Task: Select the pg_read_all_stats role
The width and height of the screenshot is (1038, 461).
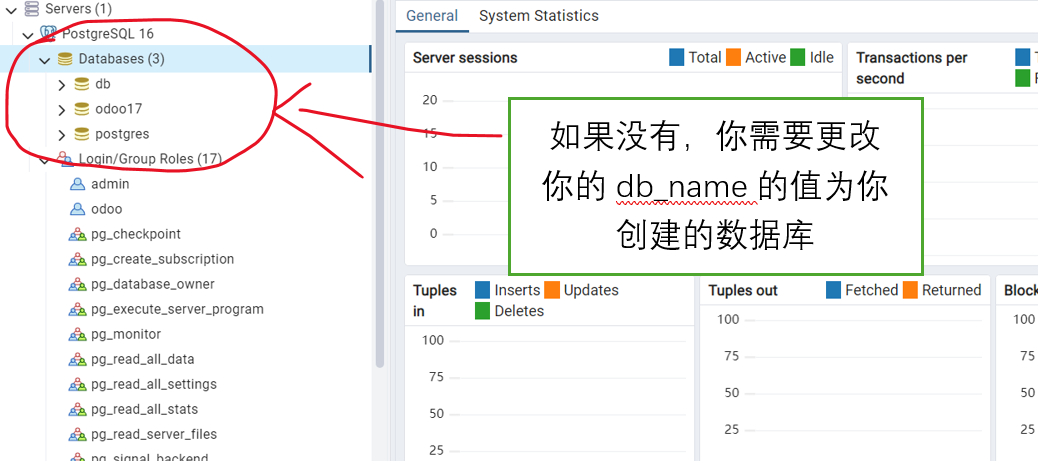Action: (x=145, y=410)
